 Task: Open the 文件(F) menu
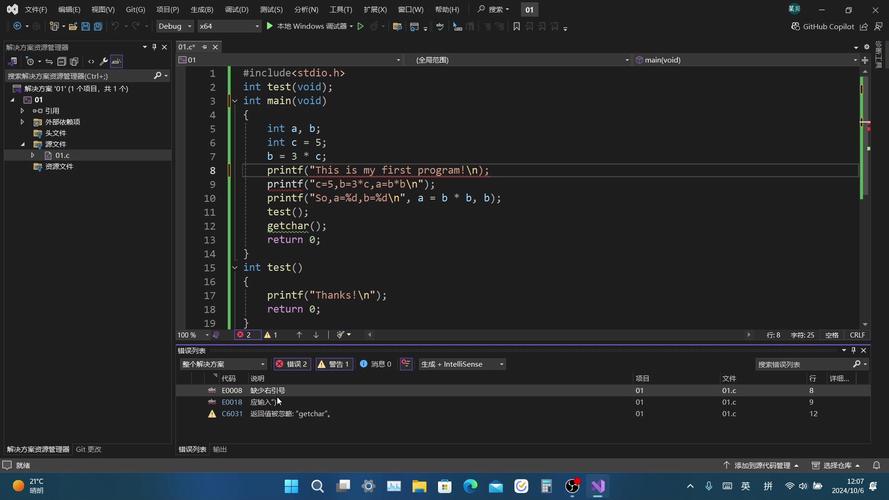(x=36, y=9)
